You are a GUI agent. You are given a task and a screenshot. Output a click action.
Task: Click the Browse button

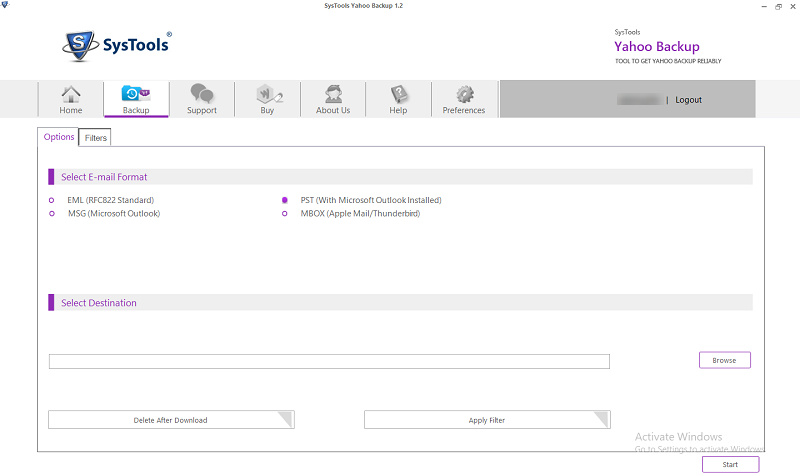click(724, 360)
